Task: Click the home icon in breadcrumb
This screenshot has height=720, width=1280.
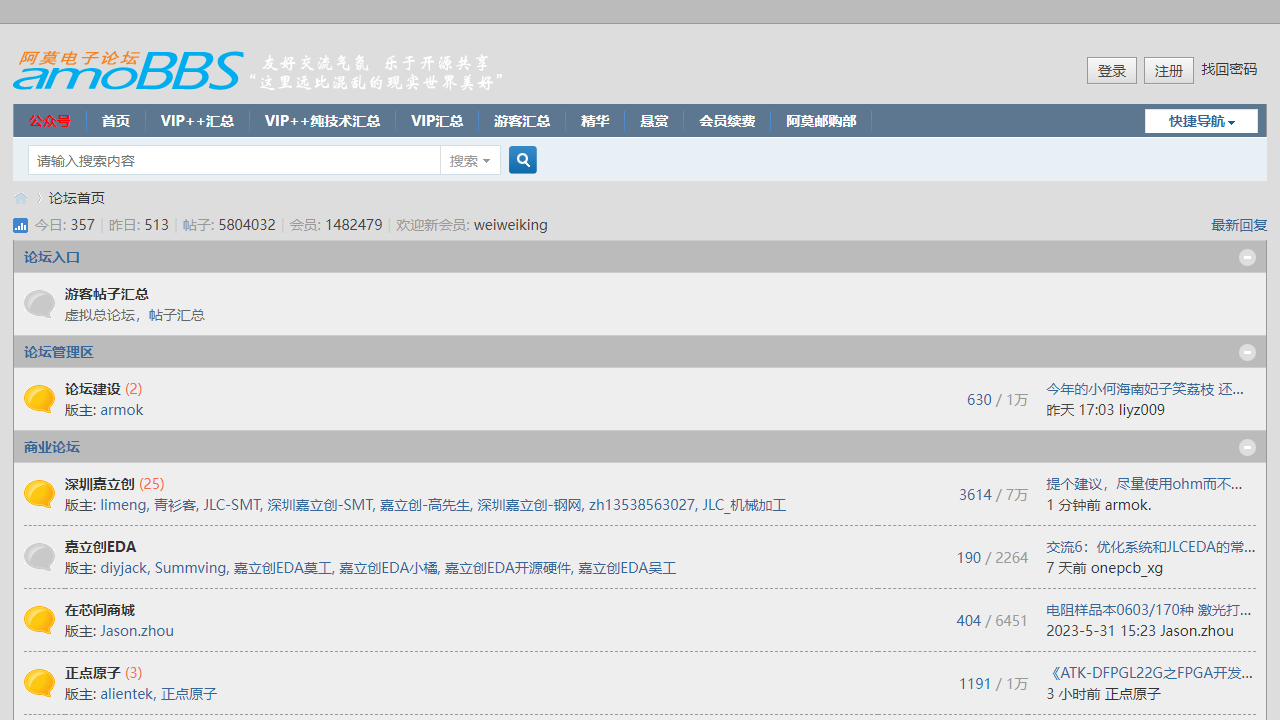Action: coord(21,198)
